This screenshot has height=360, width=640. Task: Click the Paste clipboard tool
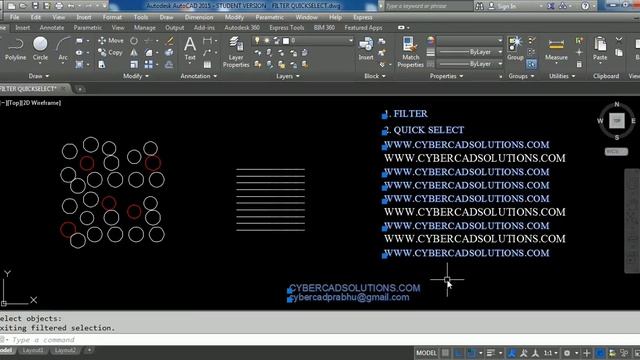tap(600, 49)
